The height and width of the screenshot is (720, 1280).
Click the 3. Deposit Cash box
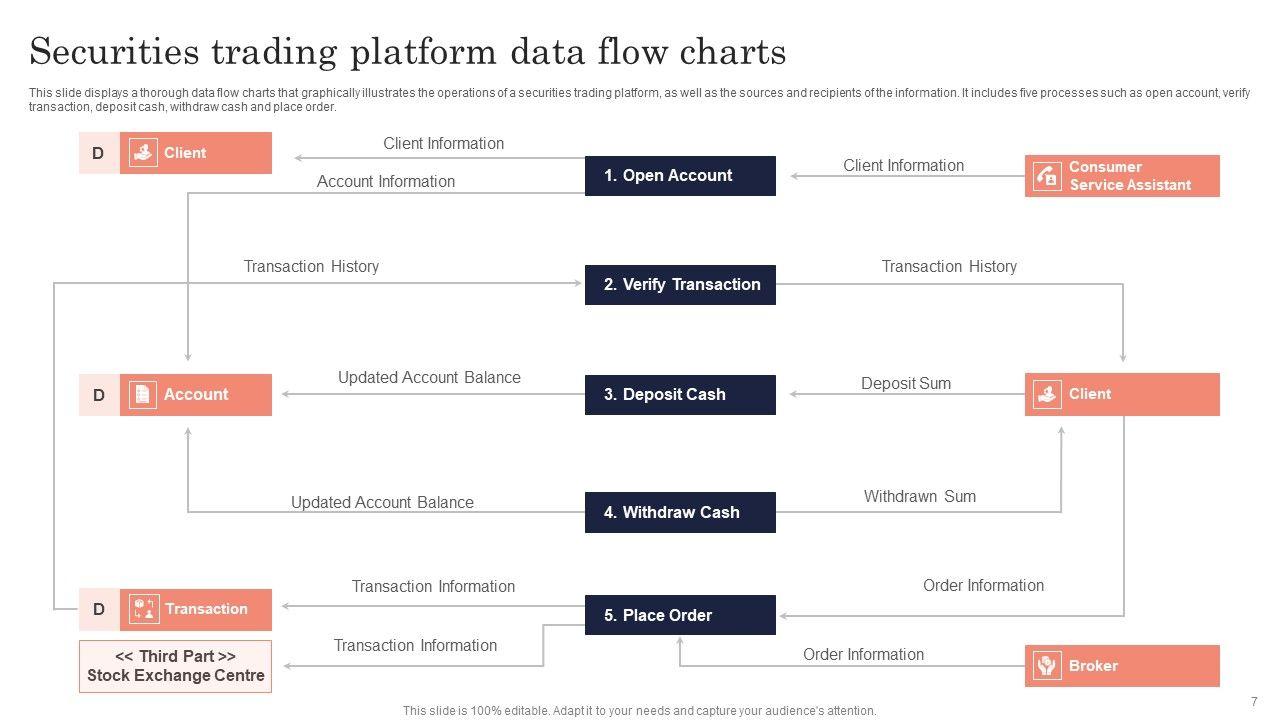click(680, 395)
